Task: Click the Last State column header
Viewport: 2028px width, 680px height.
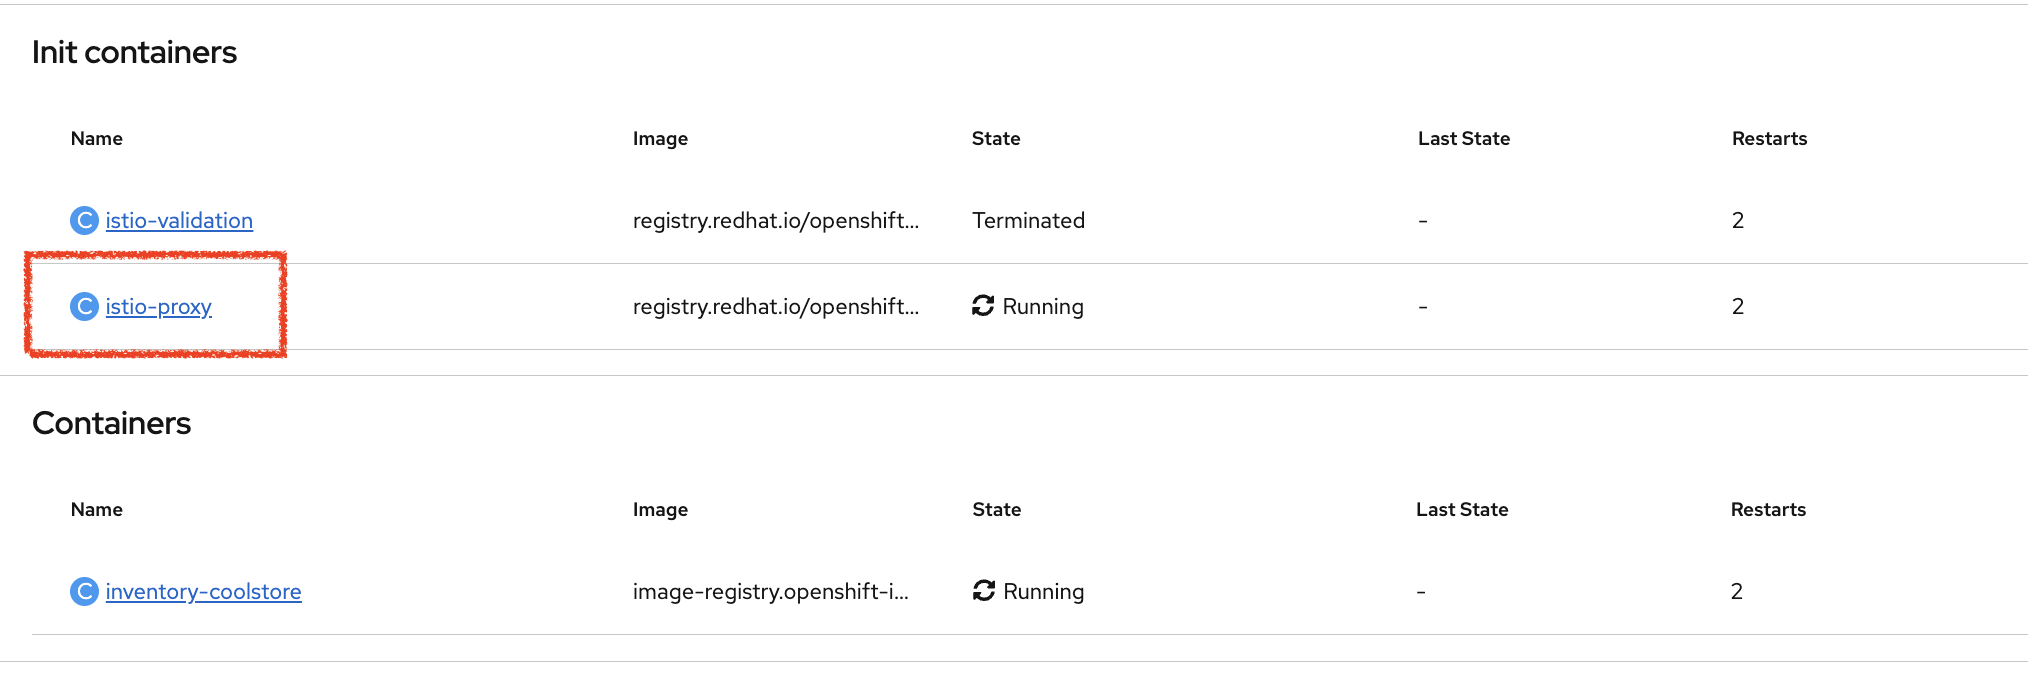Action: point(1463,138)
